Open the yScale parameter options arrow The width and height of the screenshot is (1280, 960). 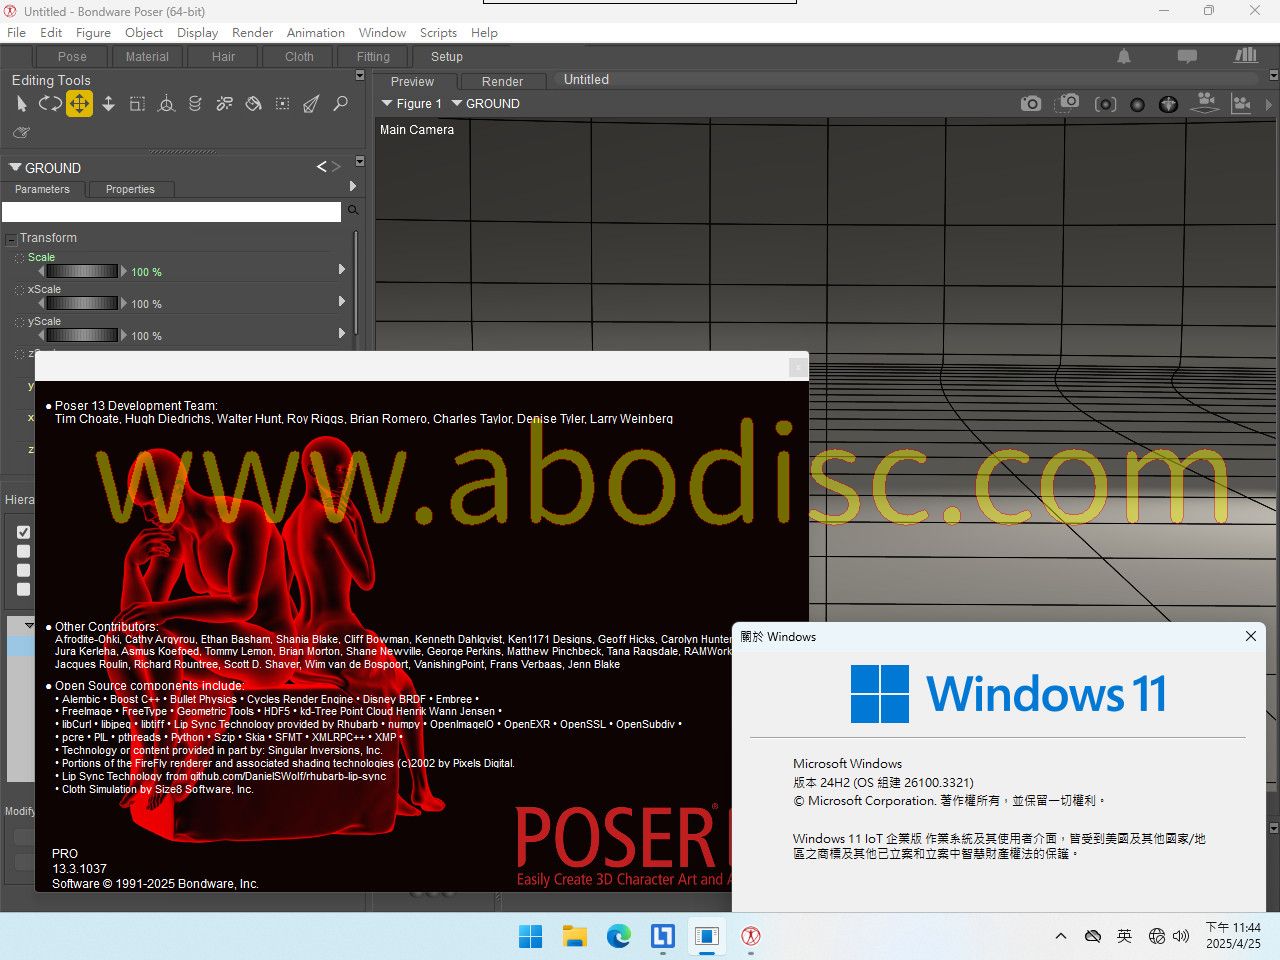coord(342,333)
